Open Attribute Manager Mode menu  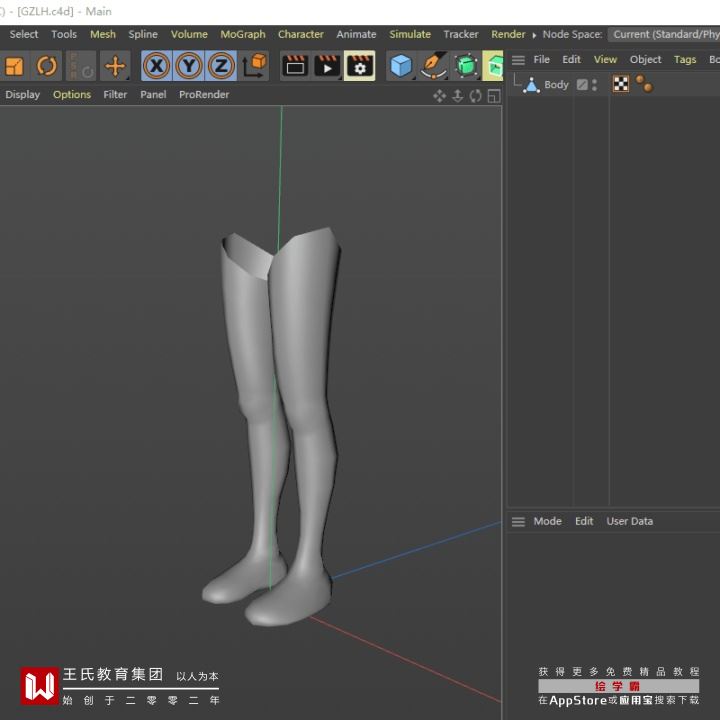pos(547,521)
